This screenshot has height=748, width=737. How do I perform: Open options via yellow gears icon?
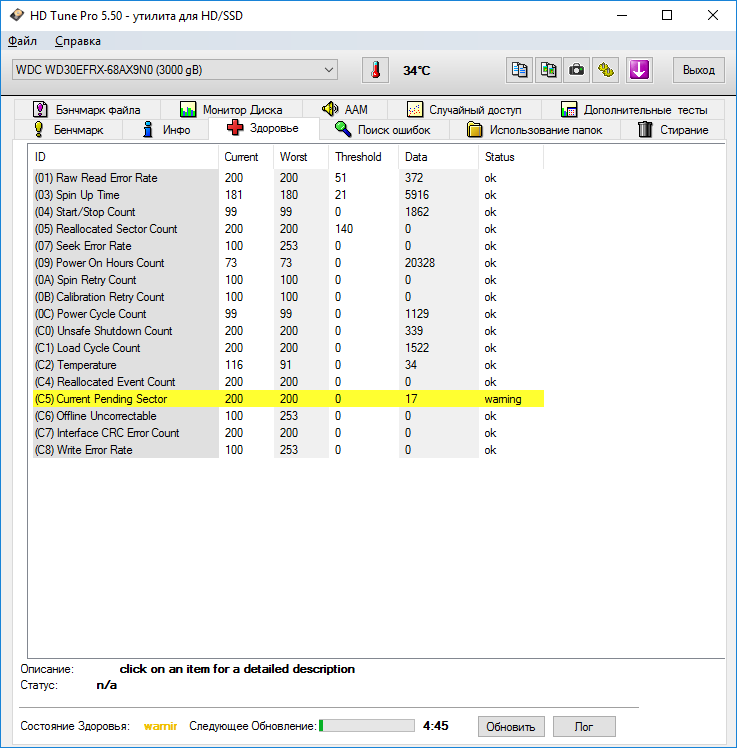(x=606, y=70)
